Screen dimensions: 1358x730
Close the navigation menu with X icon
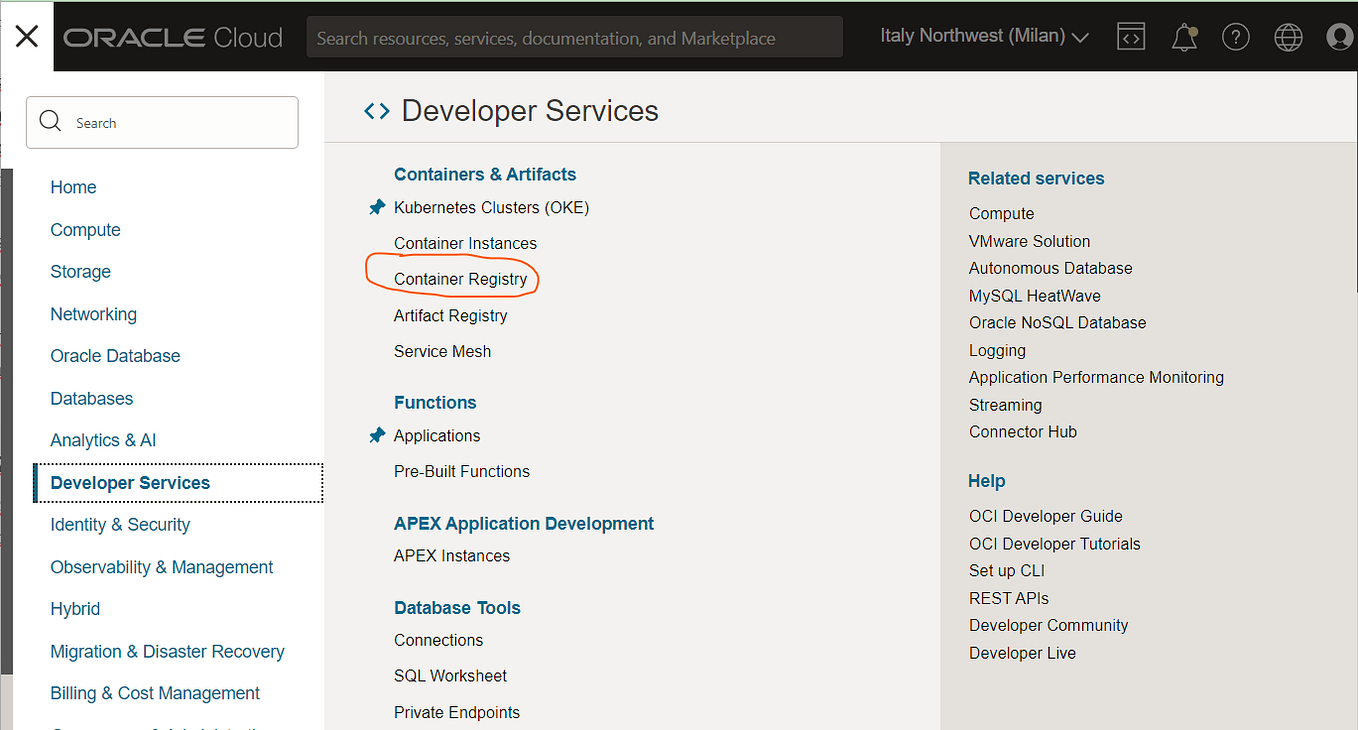point(27,37)
